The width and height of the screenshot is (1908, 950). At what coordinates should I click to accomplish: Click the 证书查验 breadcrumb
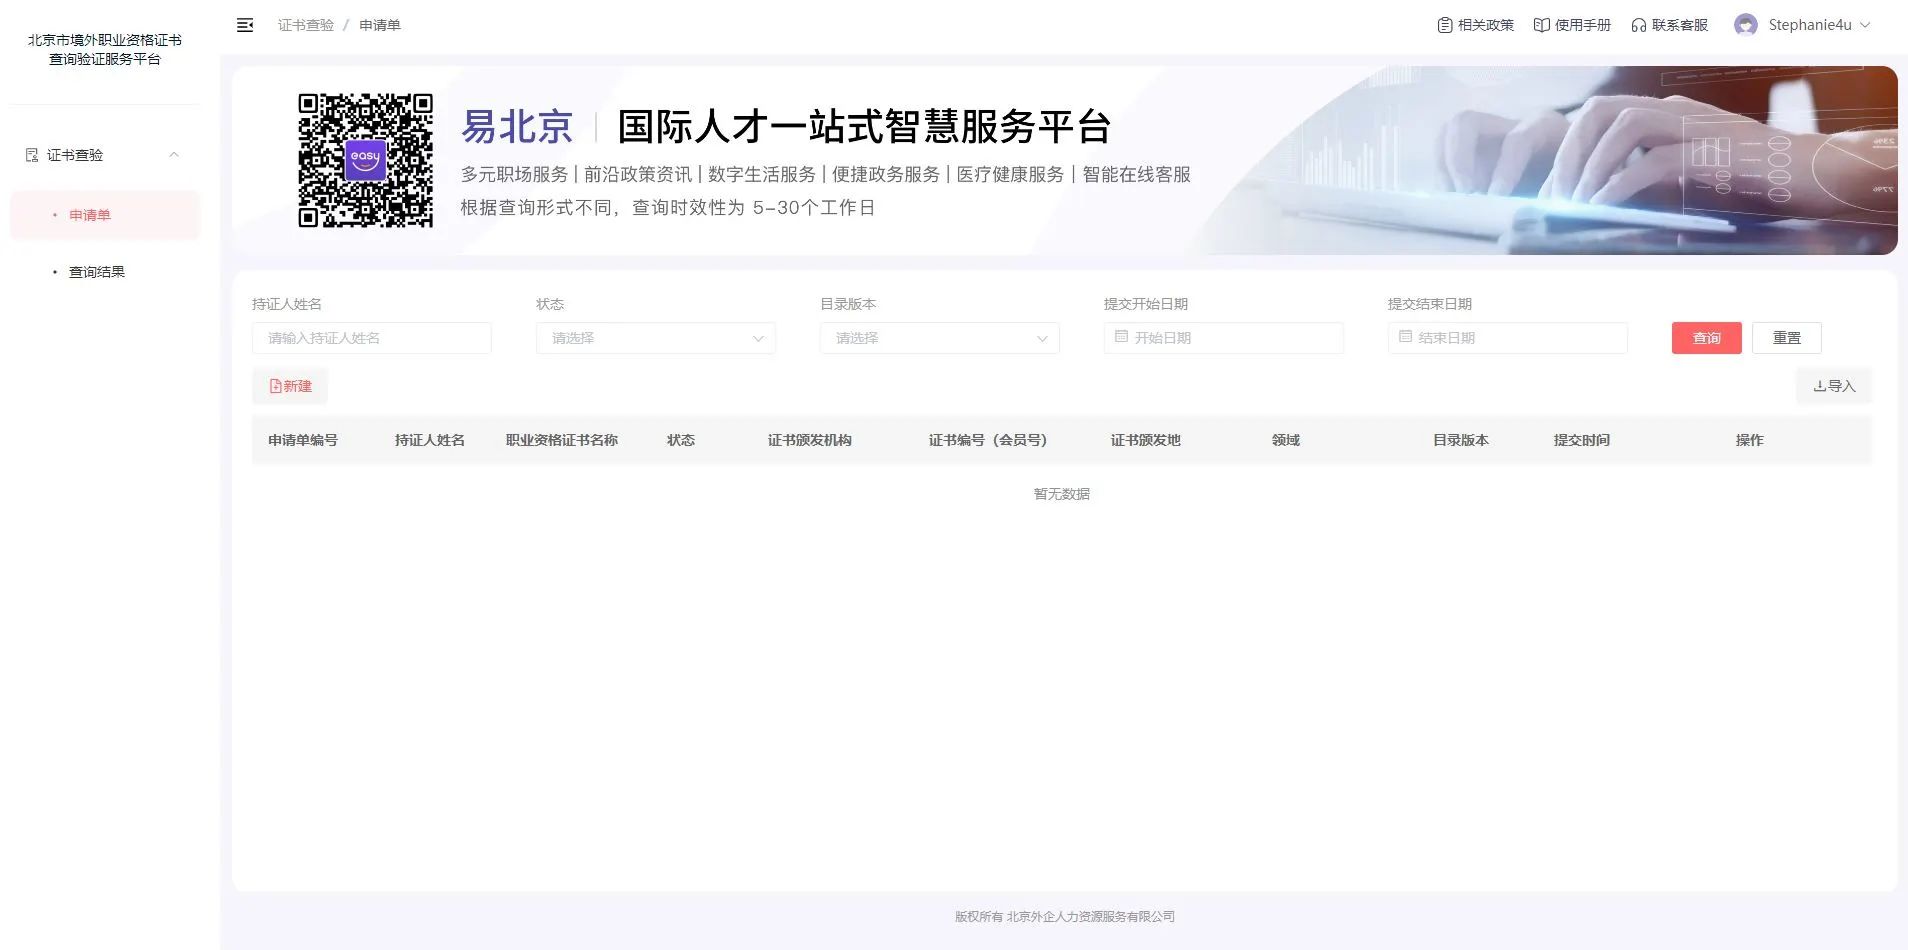tap(306, 25)
